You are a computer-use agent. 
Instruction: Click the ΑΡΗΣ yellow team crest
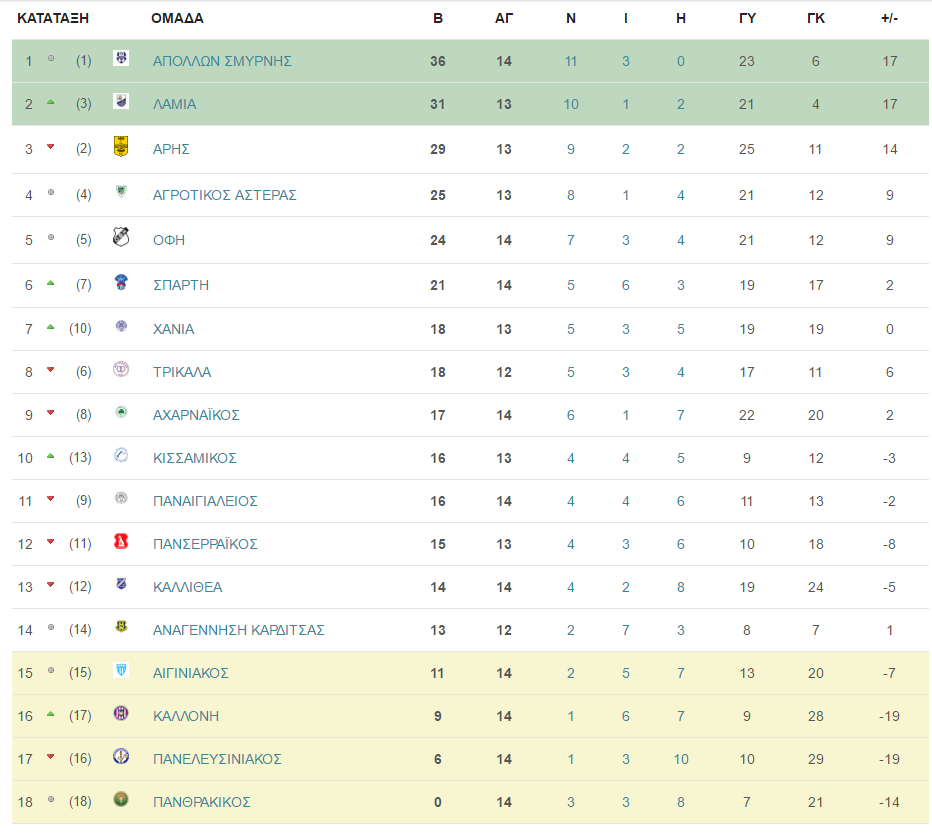click(121, 146)
